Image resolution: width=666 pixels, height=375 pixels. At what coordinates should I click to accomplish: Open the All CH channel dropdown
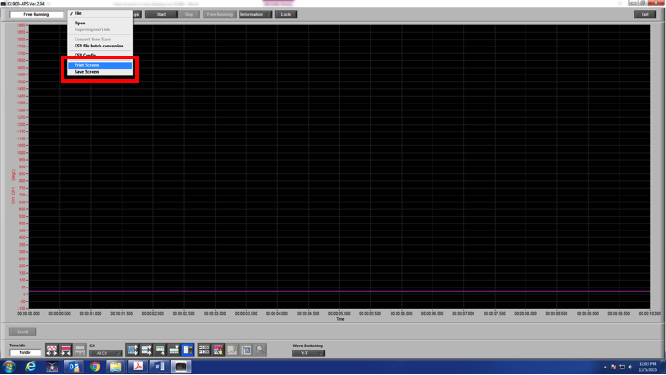(x=105, y=353)
